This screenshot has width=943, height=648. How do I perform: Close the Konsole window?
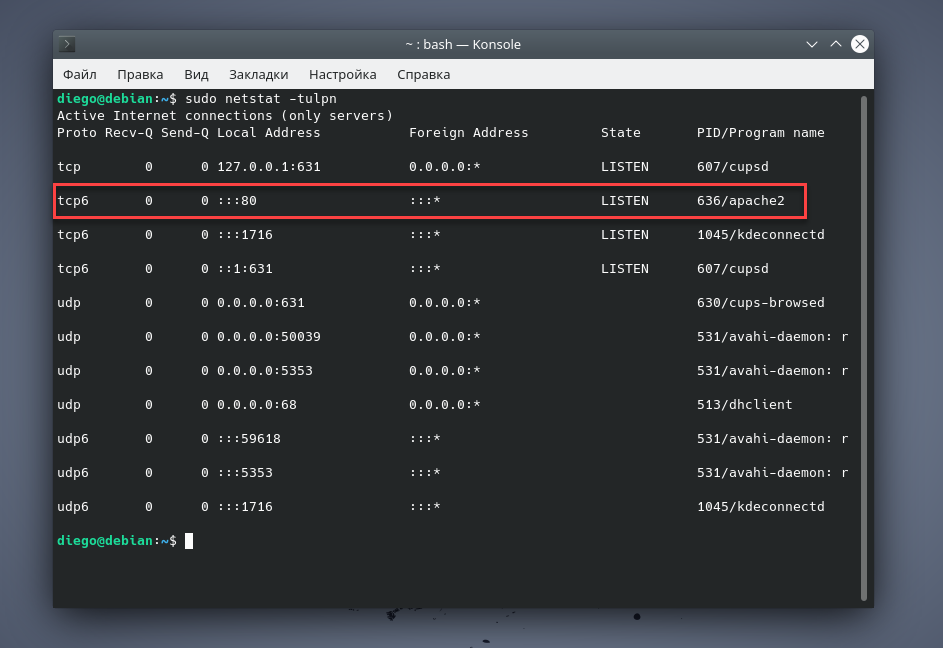859,44
